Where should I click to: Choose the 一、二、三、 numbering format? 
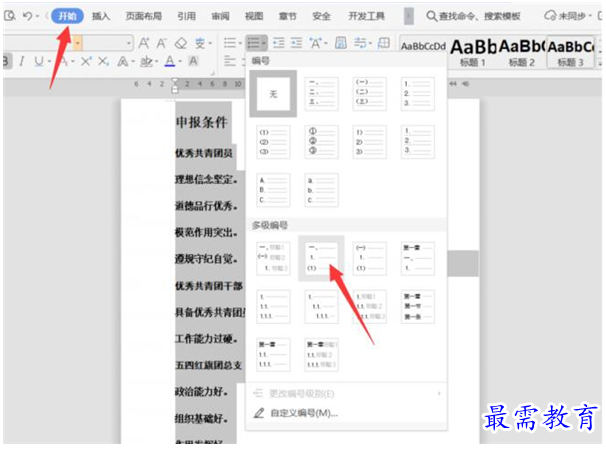[x=322, y=94]
